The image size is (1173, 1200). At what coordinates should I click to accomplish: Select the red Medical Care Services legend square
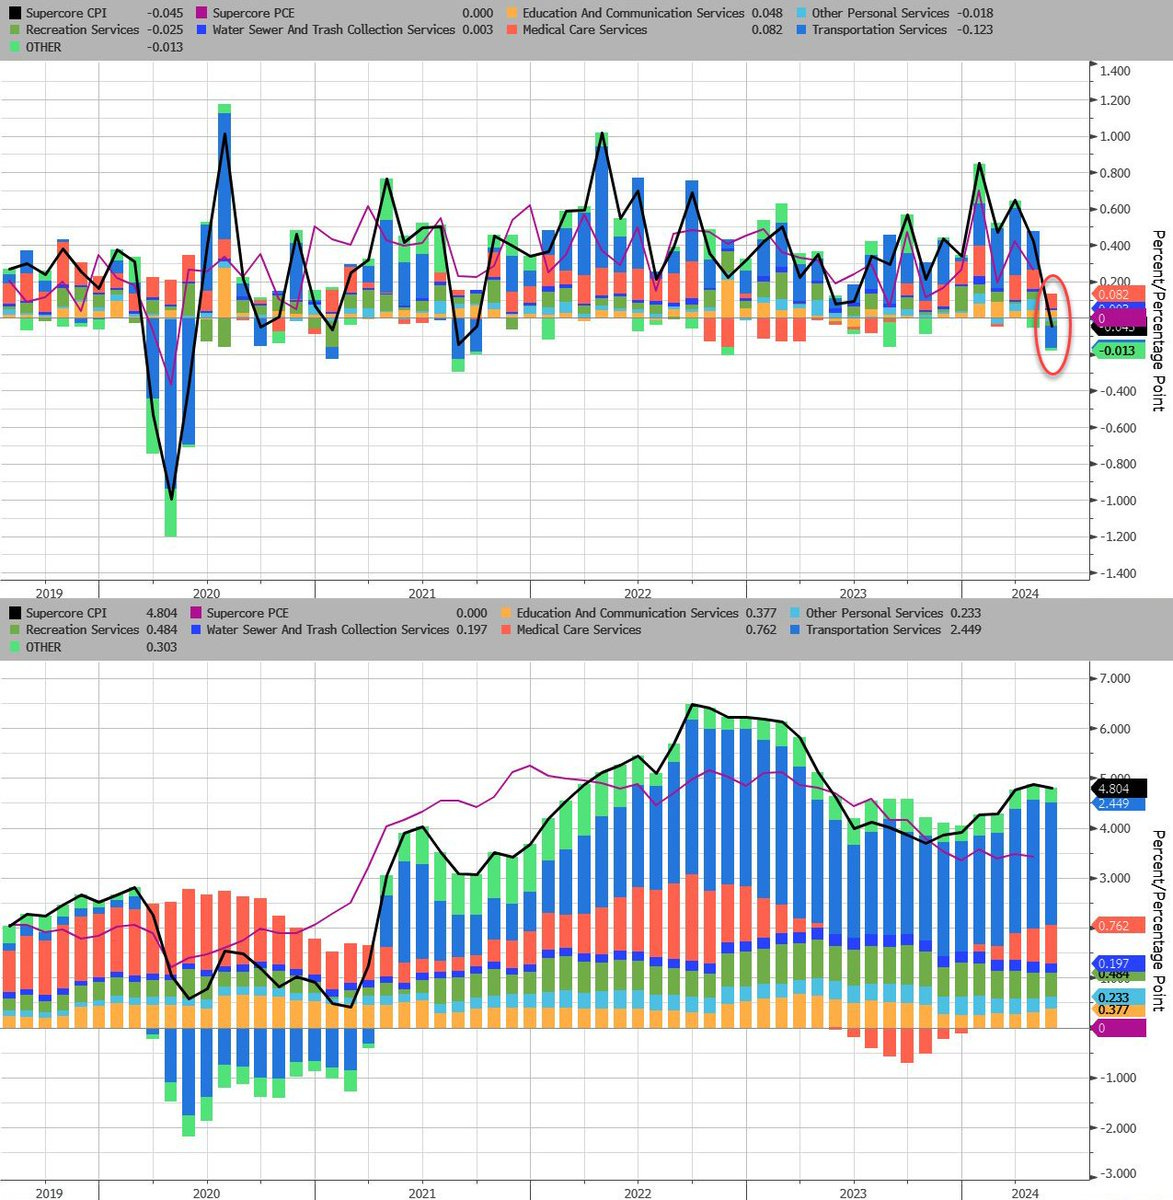pyautogui.click(x=510, y=30)
